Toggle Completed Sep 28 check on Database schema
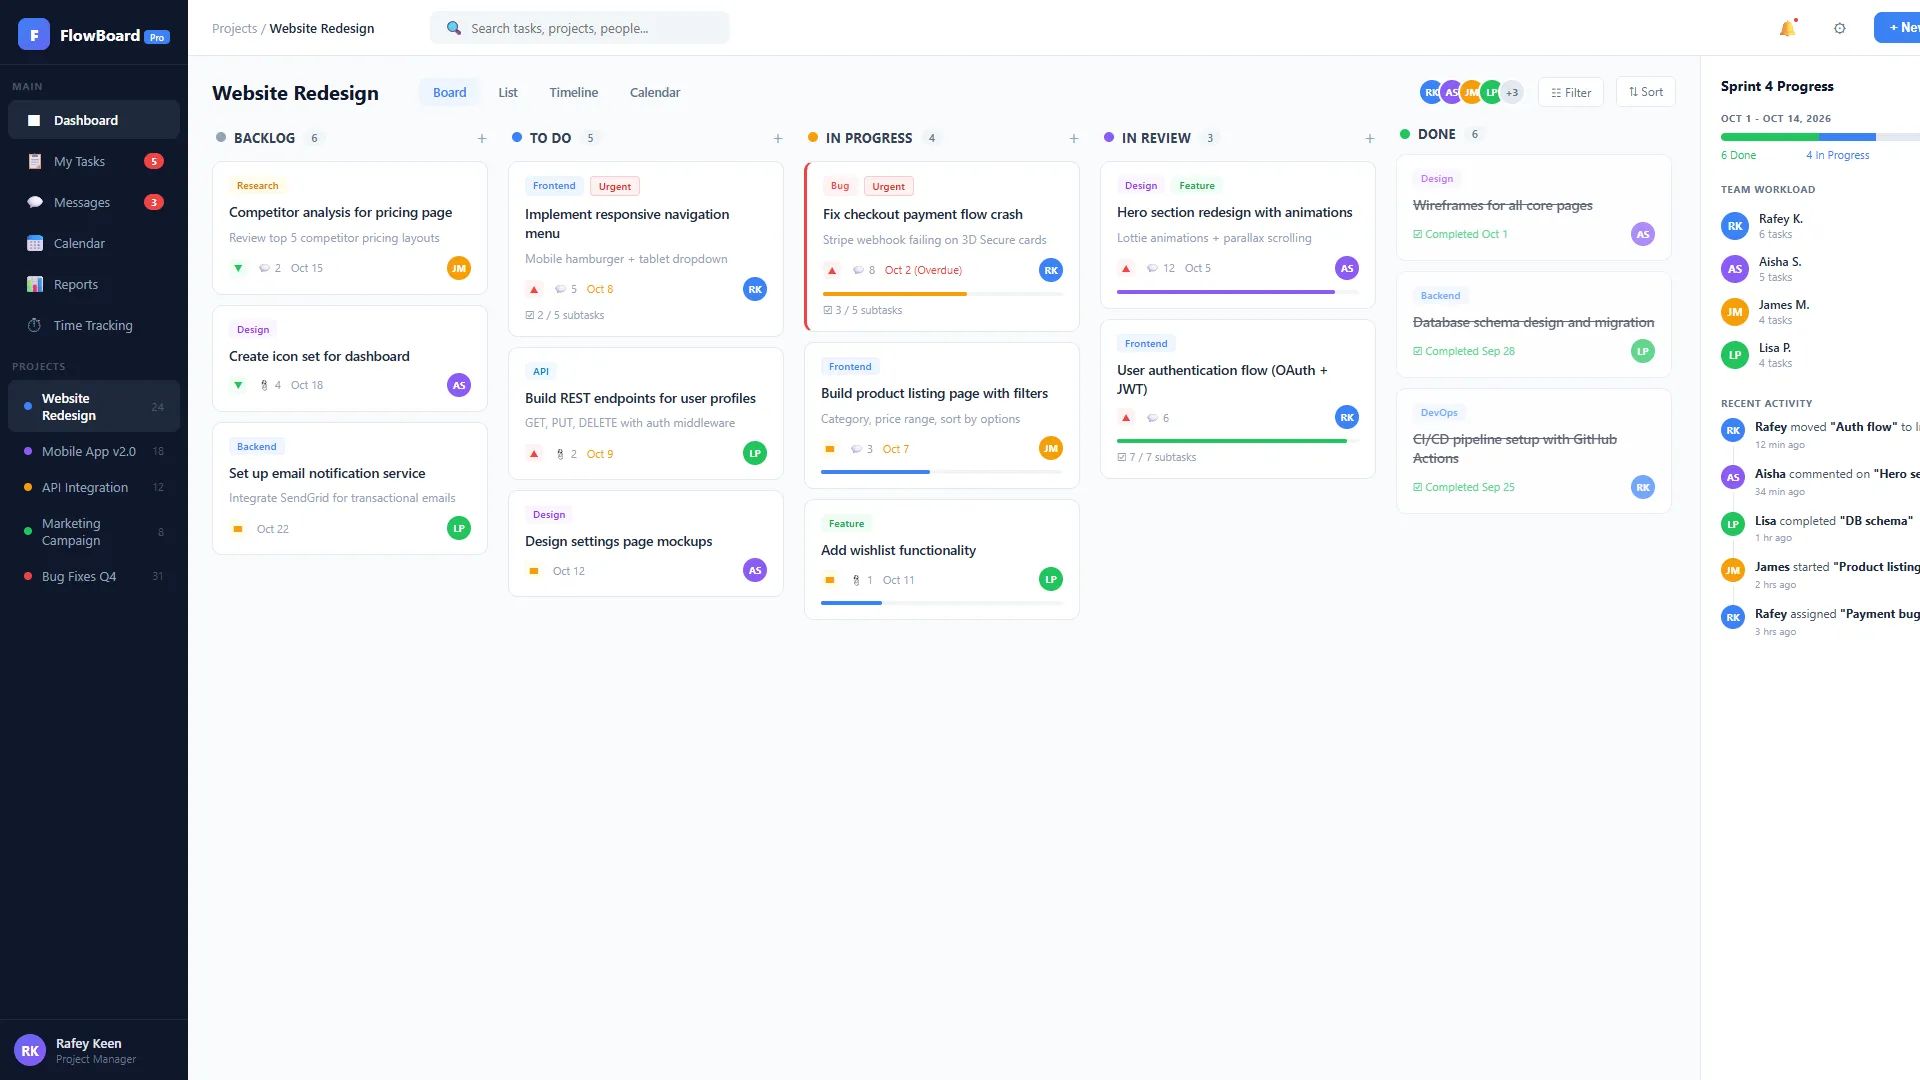This screenshot has width=1920, height=1080. [x=1418, y=351]
